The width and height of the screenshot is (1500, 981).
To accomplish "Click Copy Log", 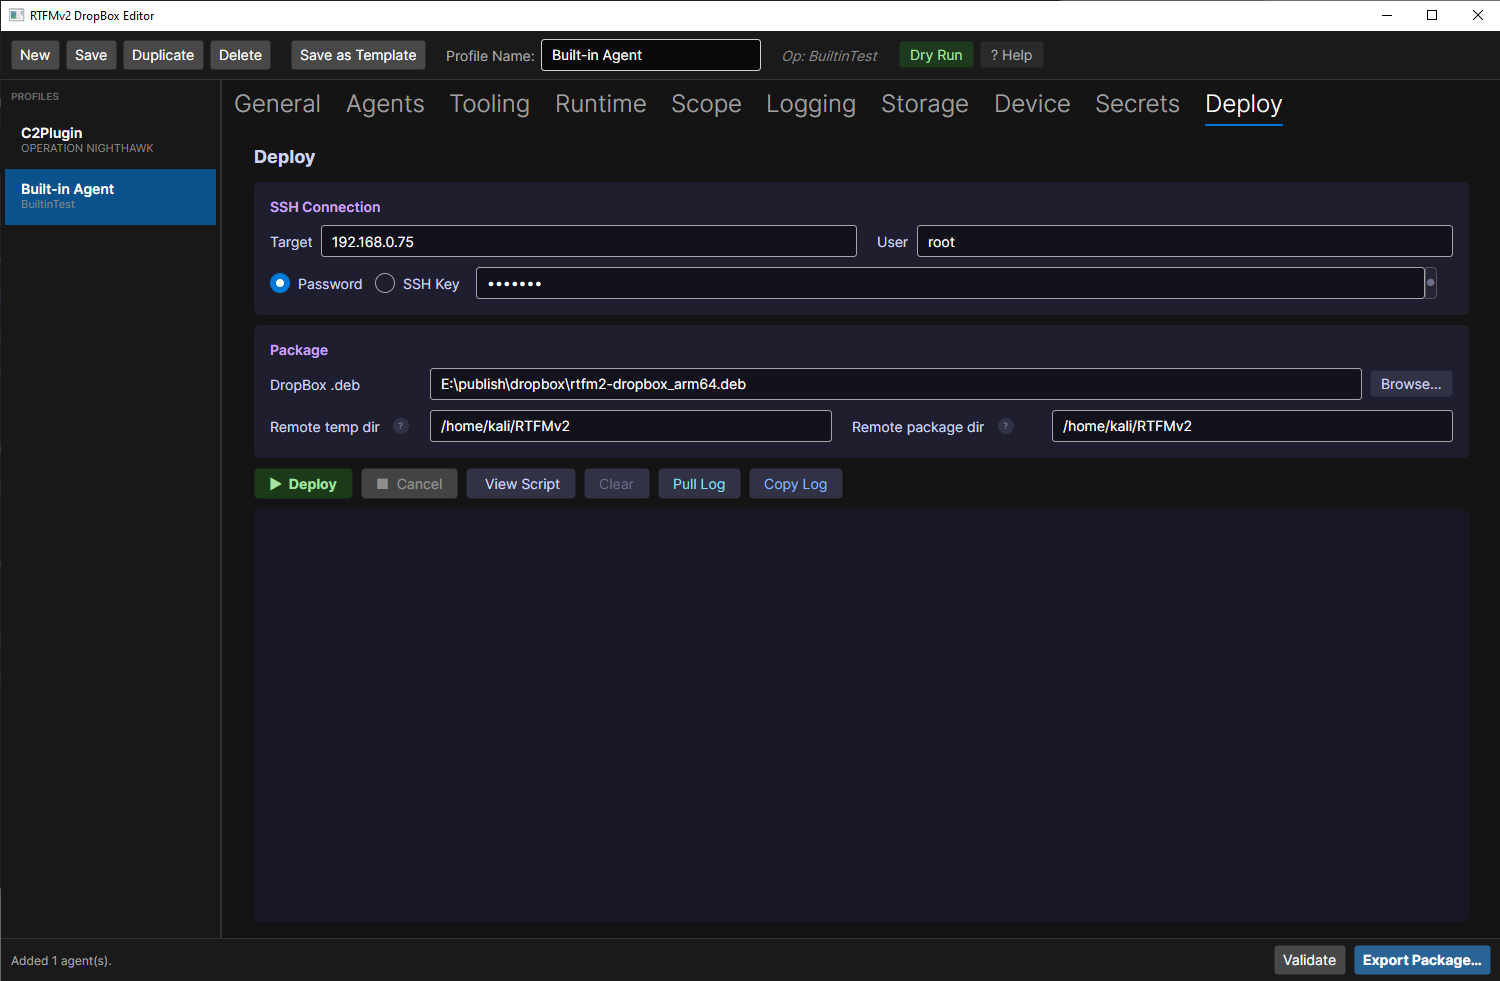I will [795, 484].
